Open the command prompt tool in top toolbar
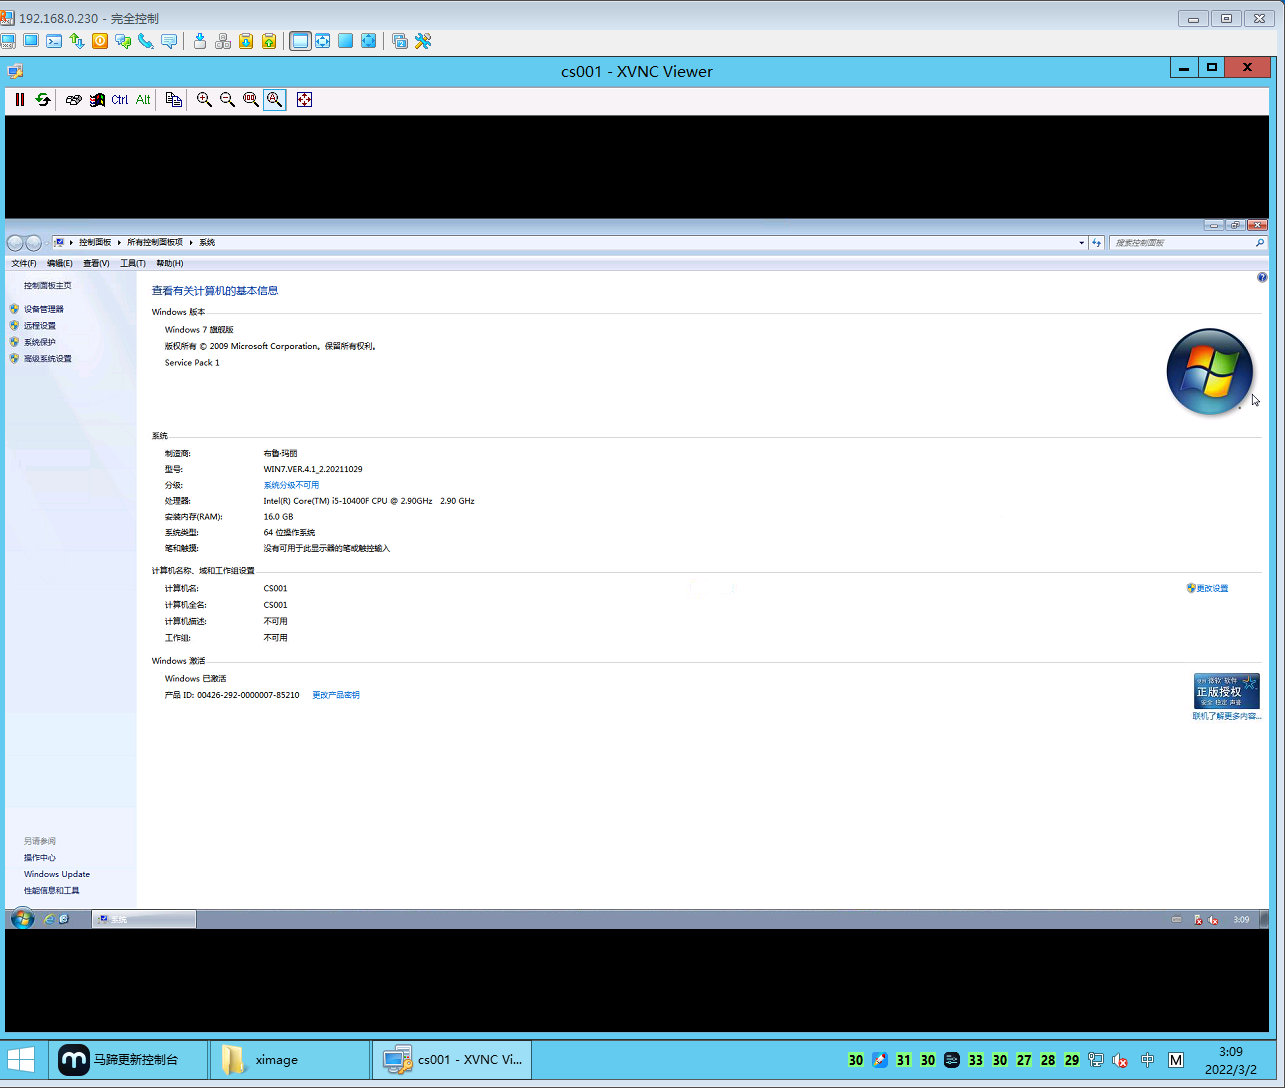Image resolution: width=1285 pixels, height=1088 pixels. pyautogui.click(x=54, y=41)
